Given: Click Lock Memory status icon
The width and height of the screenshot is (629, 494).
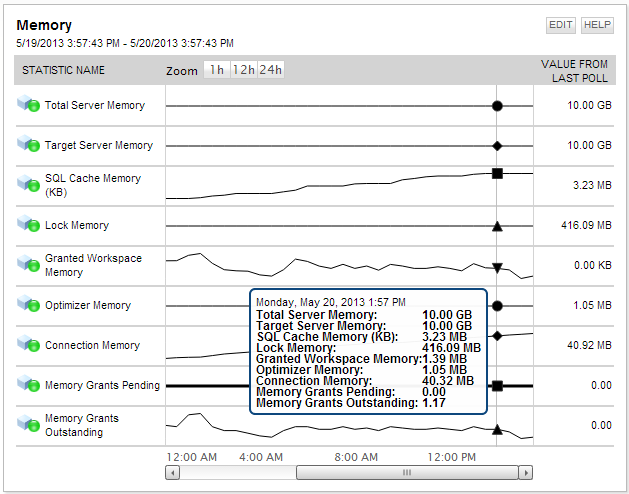Looking at the screenshot, I should pyautogui.click(x=28, y=223).
